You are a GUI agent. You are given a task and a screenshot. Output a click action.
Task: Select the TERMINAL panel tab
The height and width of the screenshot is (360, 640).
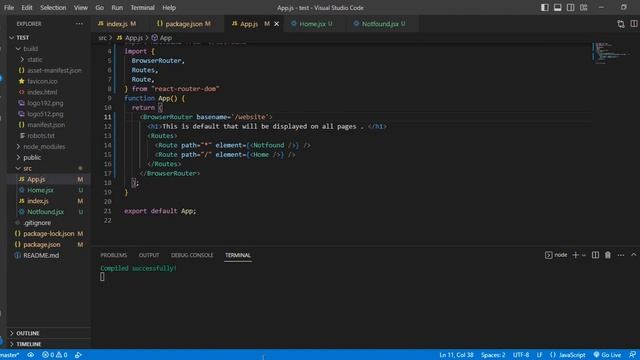pyautogui.click(x=238, y=255)
